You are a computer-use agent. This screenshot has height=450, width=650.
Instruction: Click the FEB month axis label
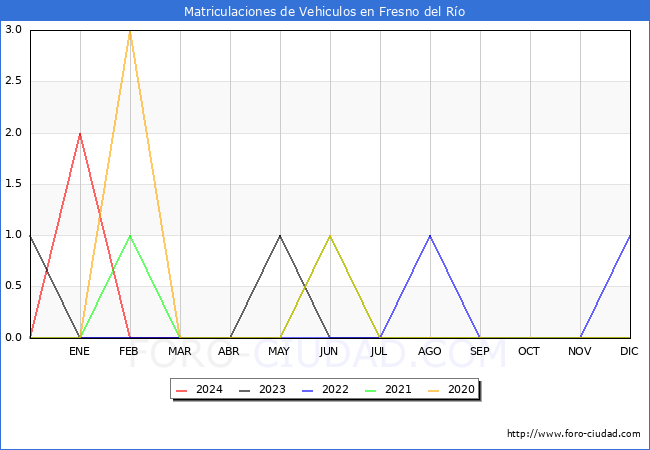[x=129, y=351]
